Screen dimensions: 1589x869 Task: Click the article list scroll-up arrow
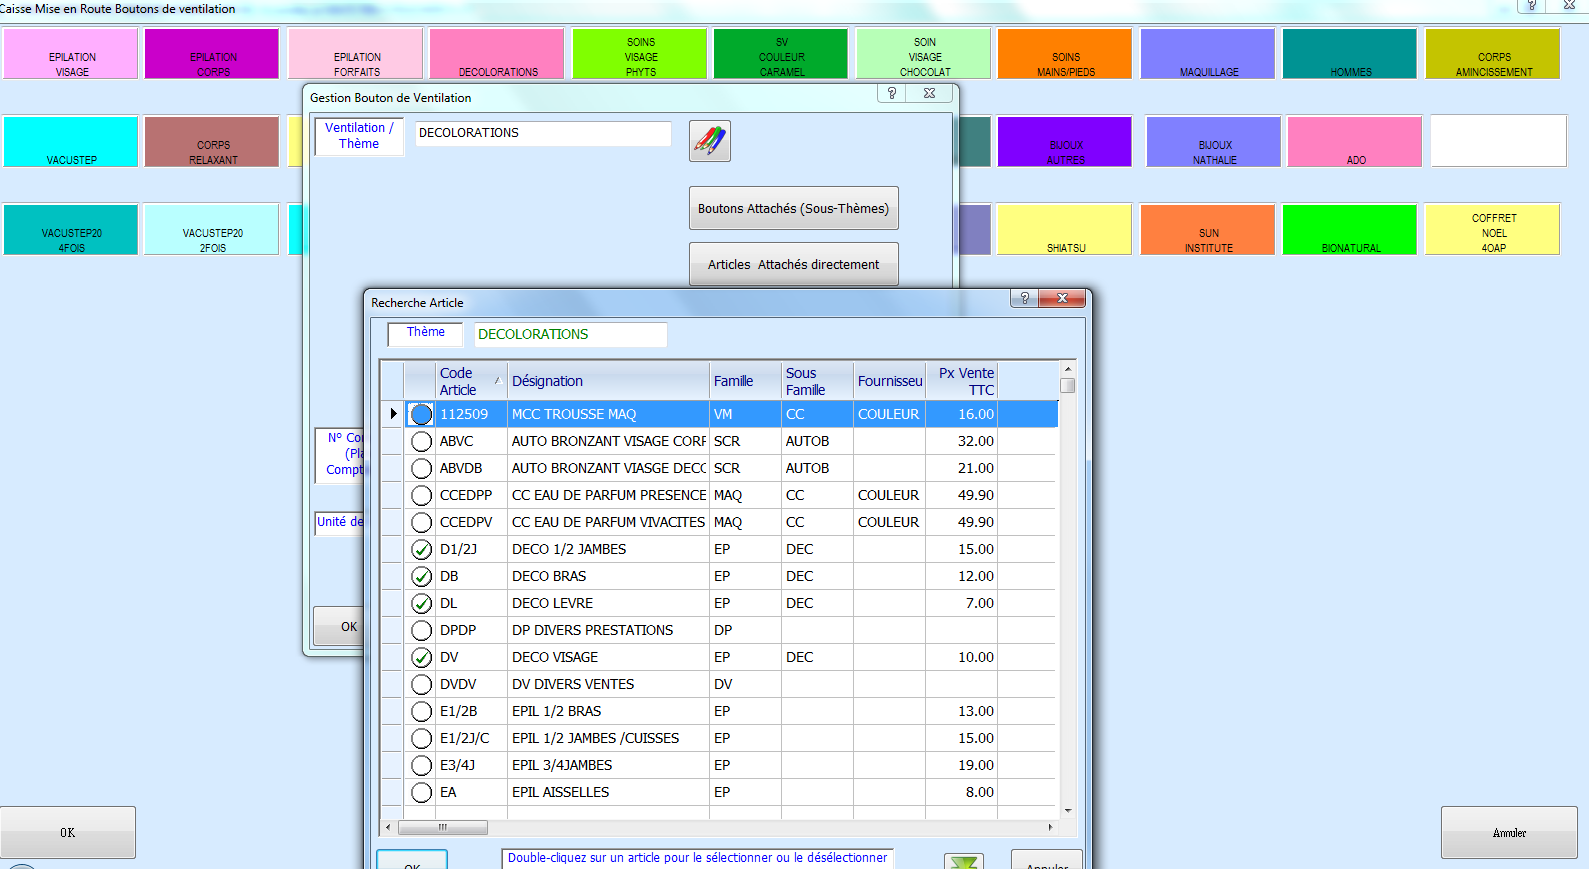(x=1068, y=369)
